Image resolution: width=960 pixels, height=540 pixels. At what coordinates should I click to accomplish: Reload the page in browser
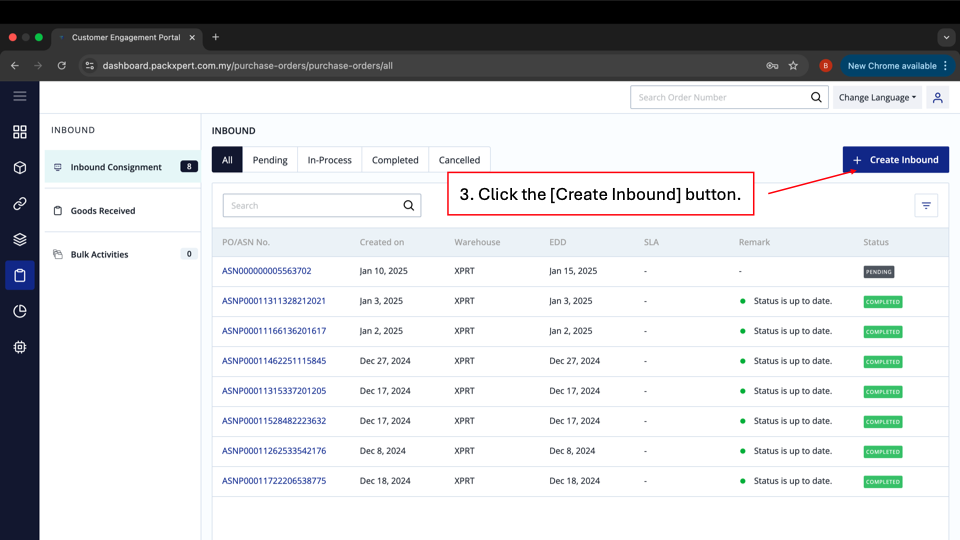tap(62, 66)
